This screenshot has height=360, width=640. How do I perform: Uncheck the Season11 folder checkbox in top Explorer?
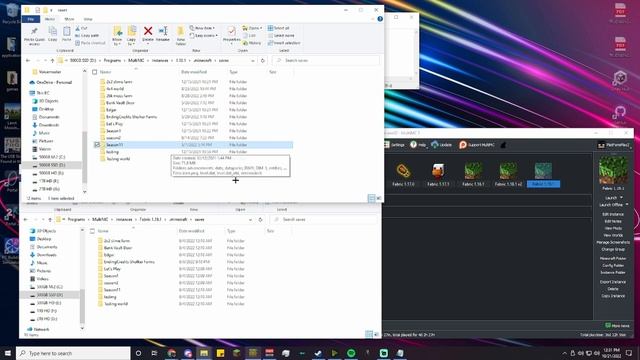pyautogui.click(x=97, y=144)
